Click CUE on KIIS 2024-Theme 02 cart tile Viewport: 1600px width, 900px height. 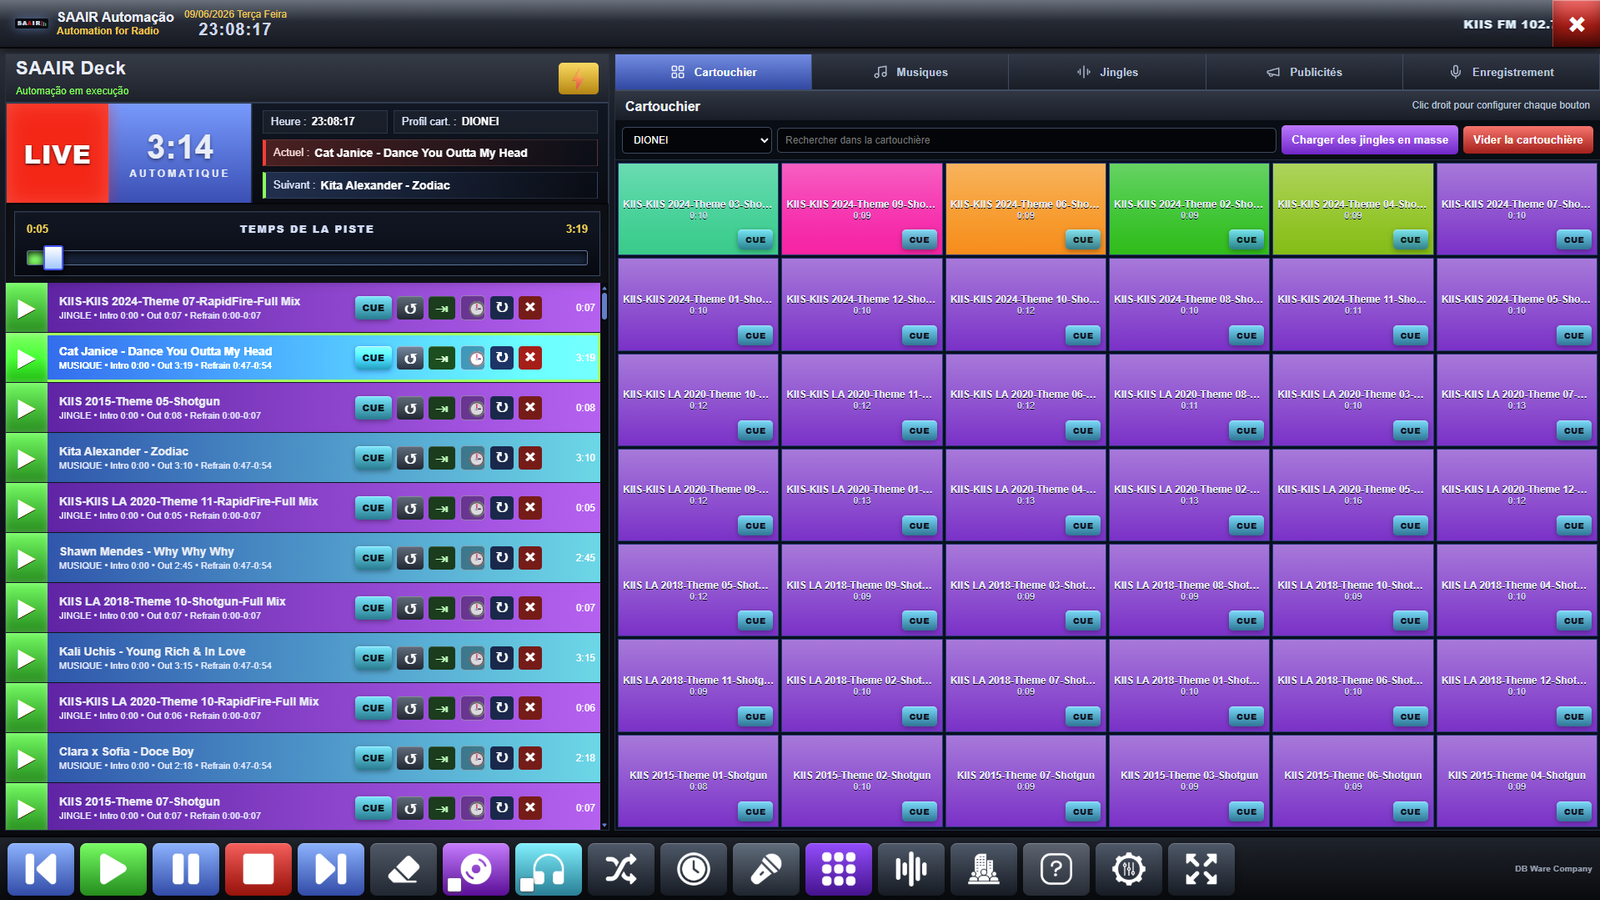1246,240
